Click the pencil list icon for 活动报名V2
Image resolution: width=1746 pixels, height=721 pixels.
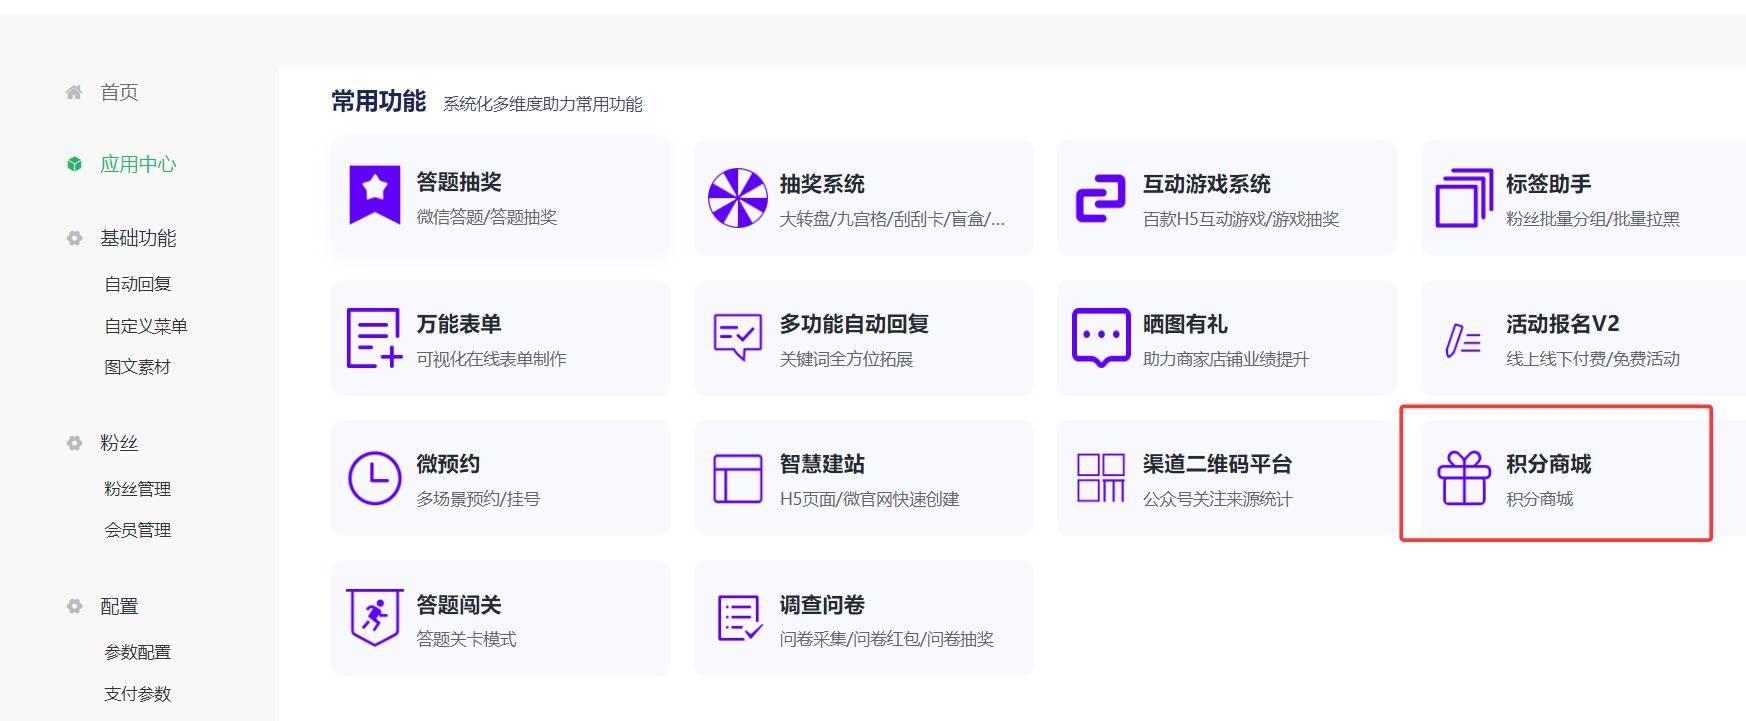[1463, 340]
